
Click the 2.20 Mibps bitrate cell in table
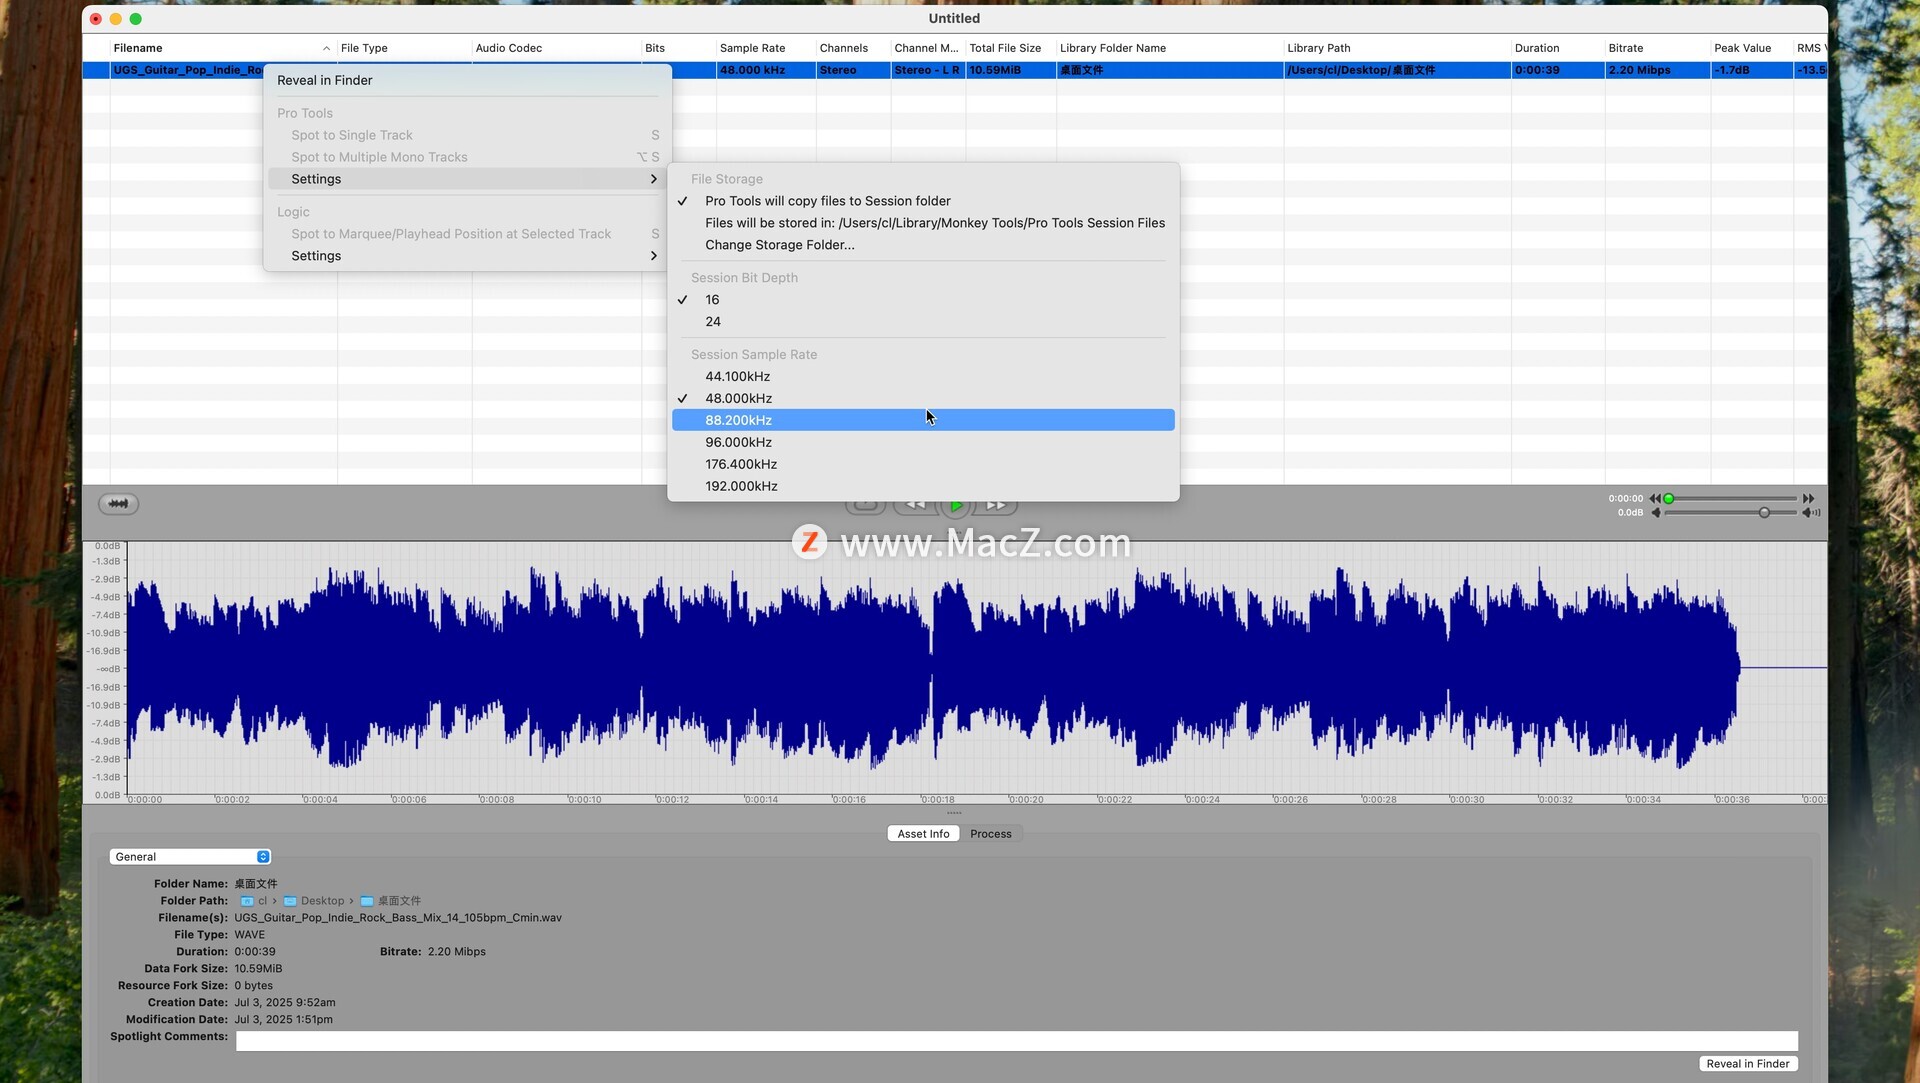pyautogui.click(x=1657, y=70)
